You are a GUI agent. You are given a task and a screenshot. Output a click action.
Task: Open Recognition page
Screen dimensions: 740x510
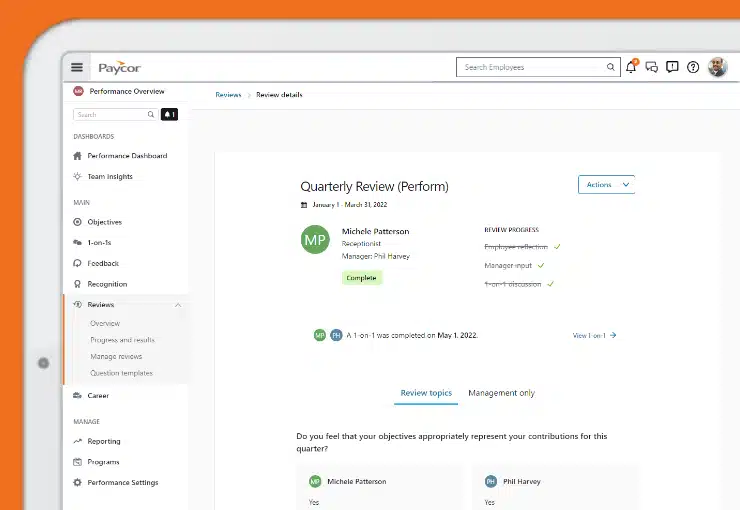pos(107,284)
